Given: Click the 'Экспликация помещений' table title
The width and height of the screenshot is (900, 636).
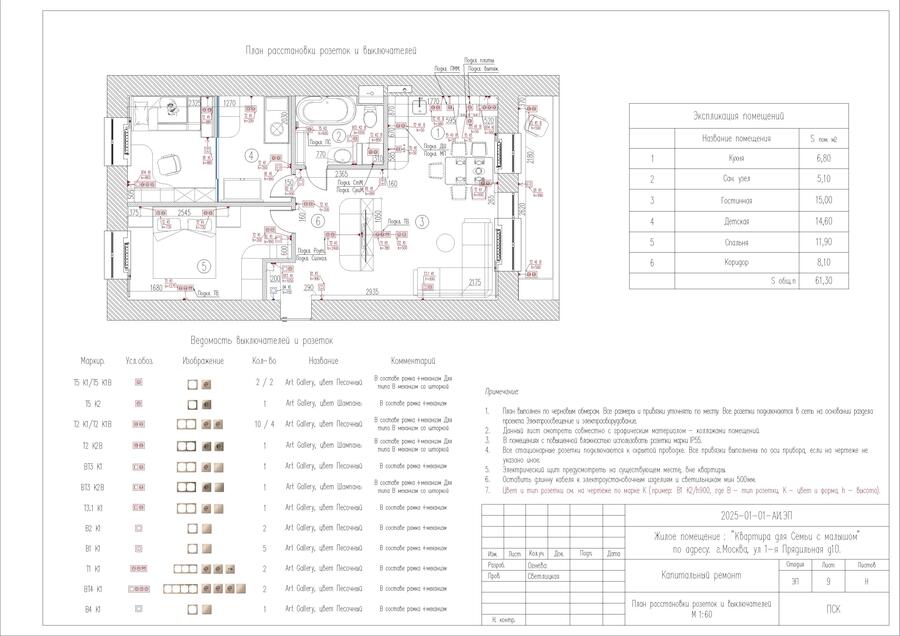Looking at the screenshot, I should [738, 116].
